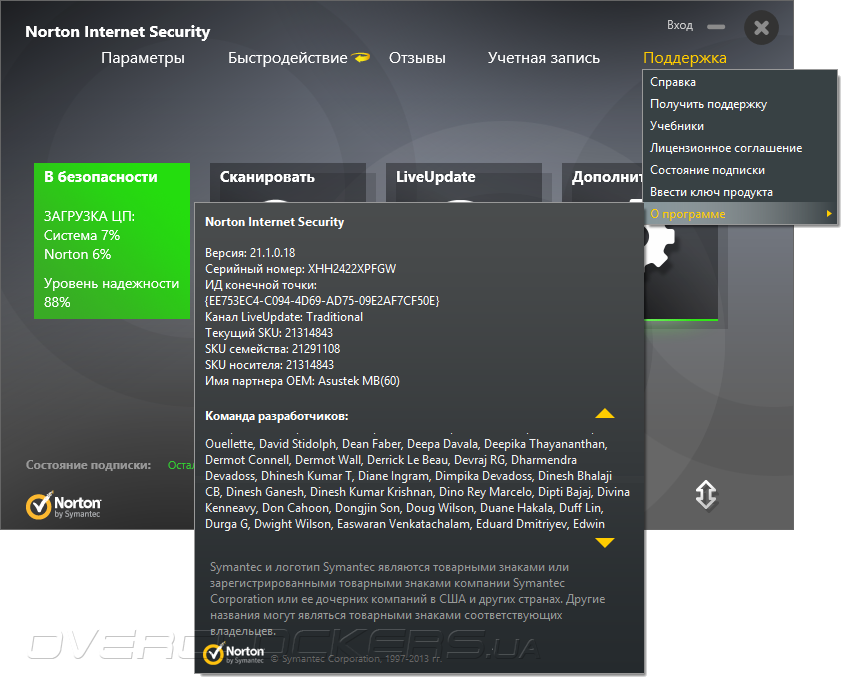Click the Состояние подписки label in main window
Screen dimensions: 841x677
(88, 465)
